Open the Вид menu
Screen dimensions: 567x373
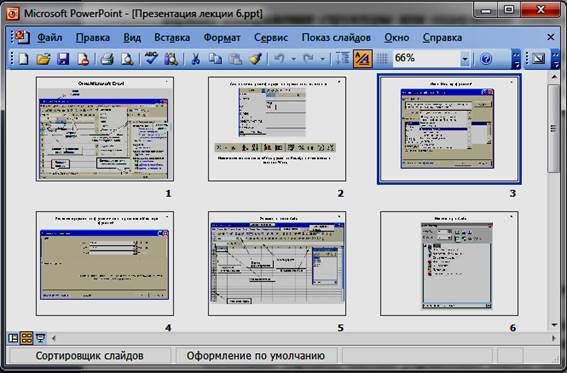[132, 38]
